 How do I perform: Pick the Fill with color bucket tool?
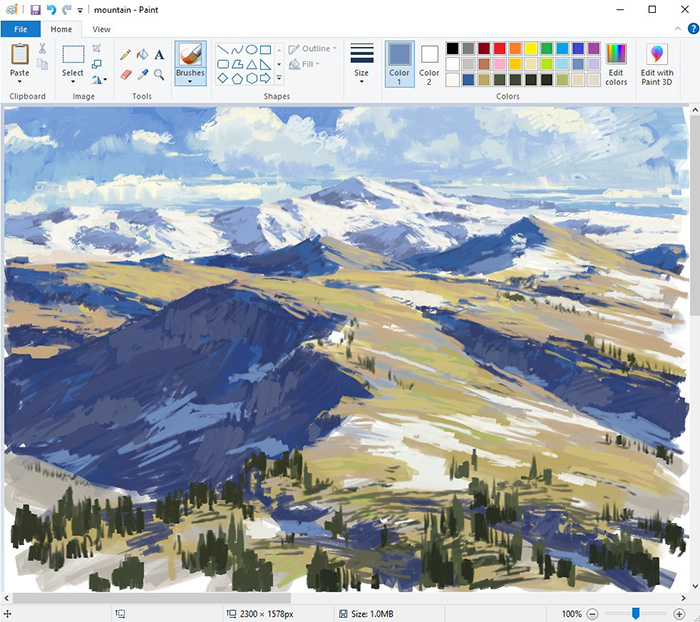click(x=142, y=55)
